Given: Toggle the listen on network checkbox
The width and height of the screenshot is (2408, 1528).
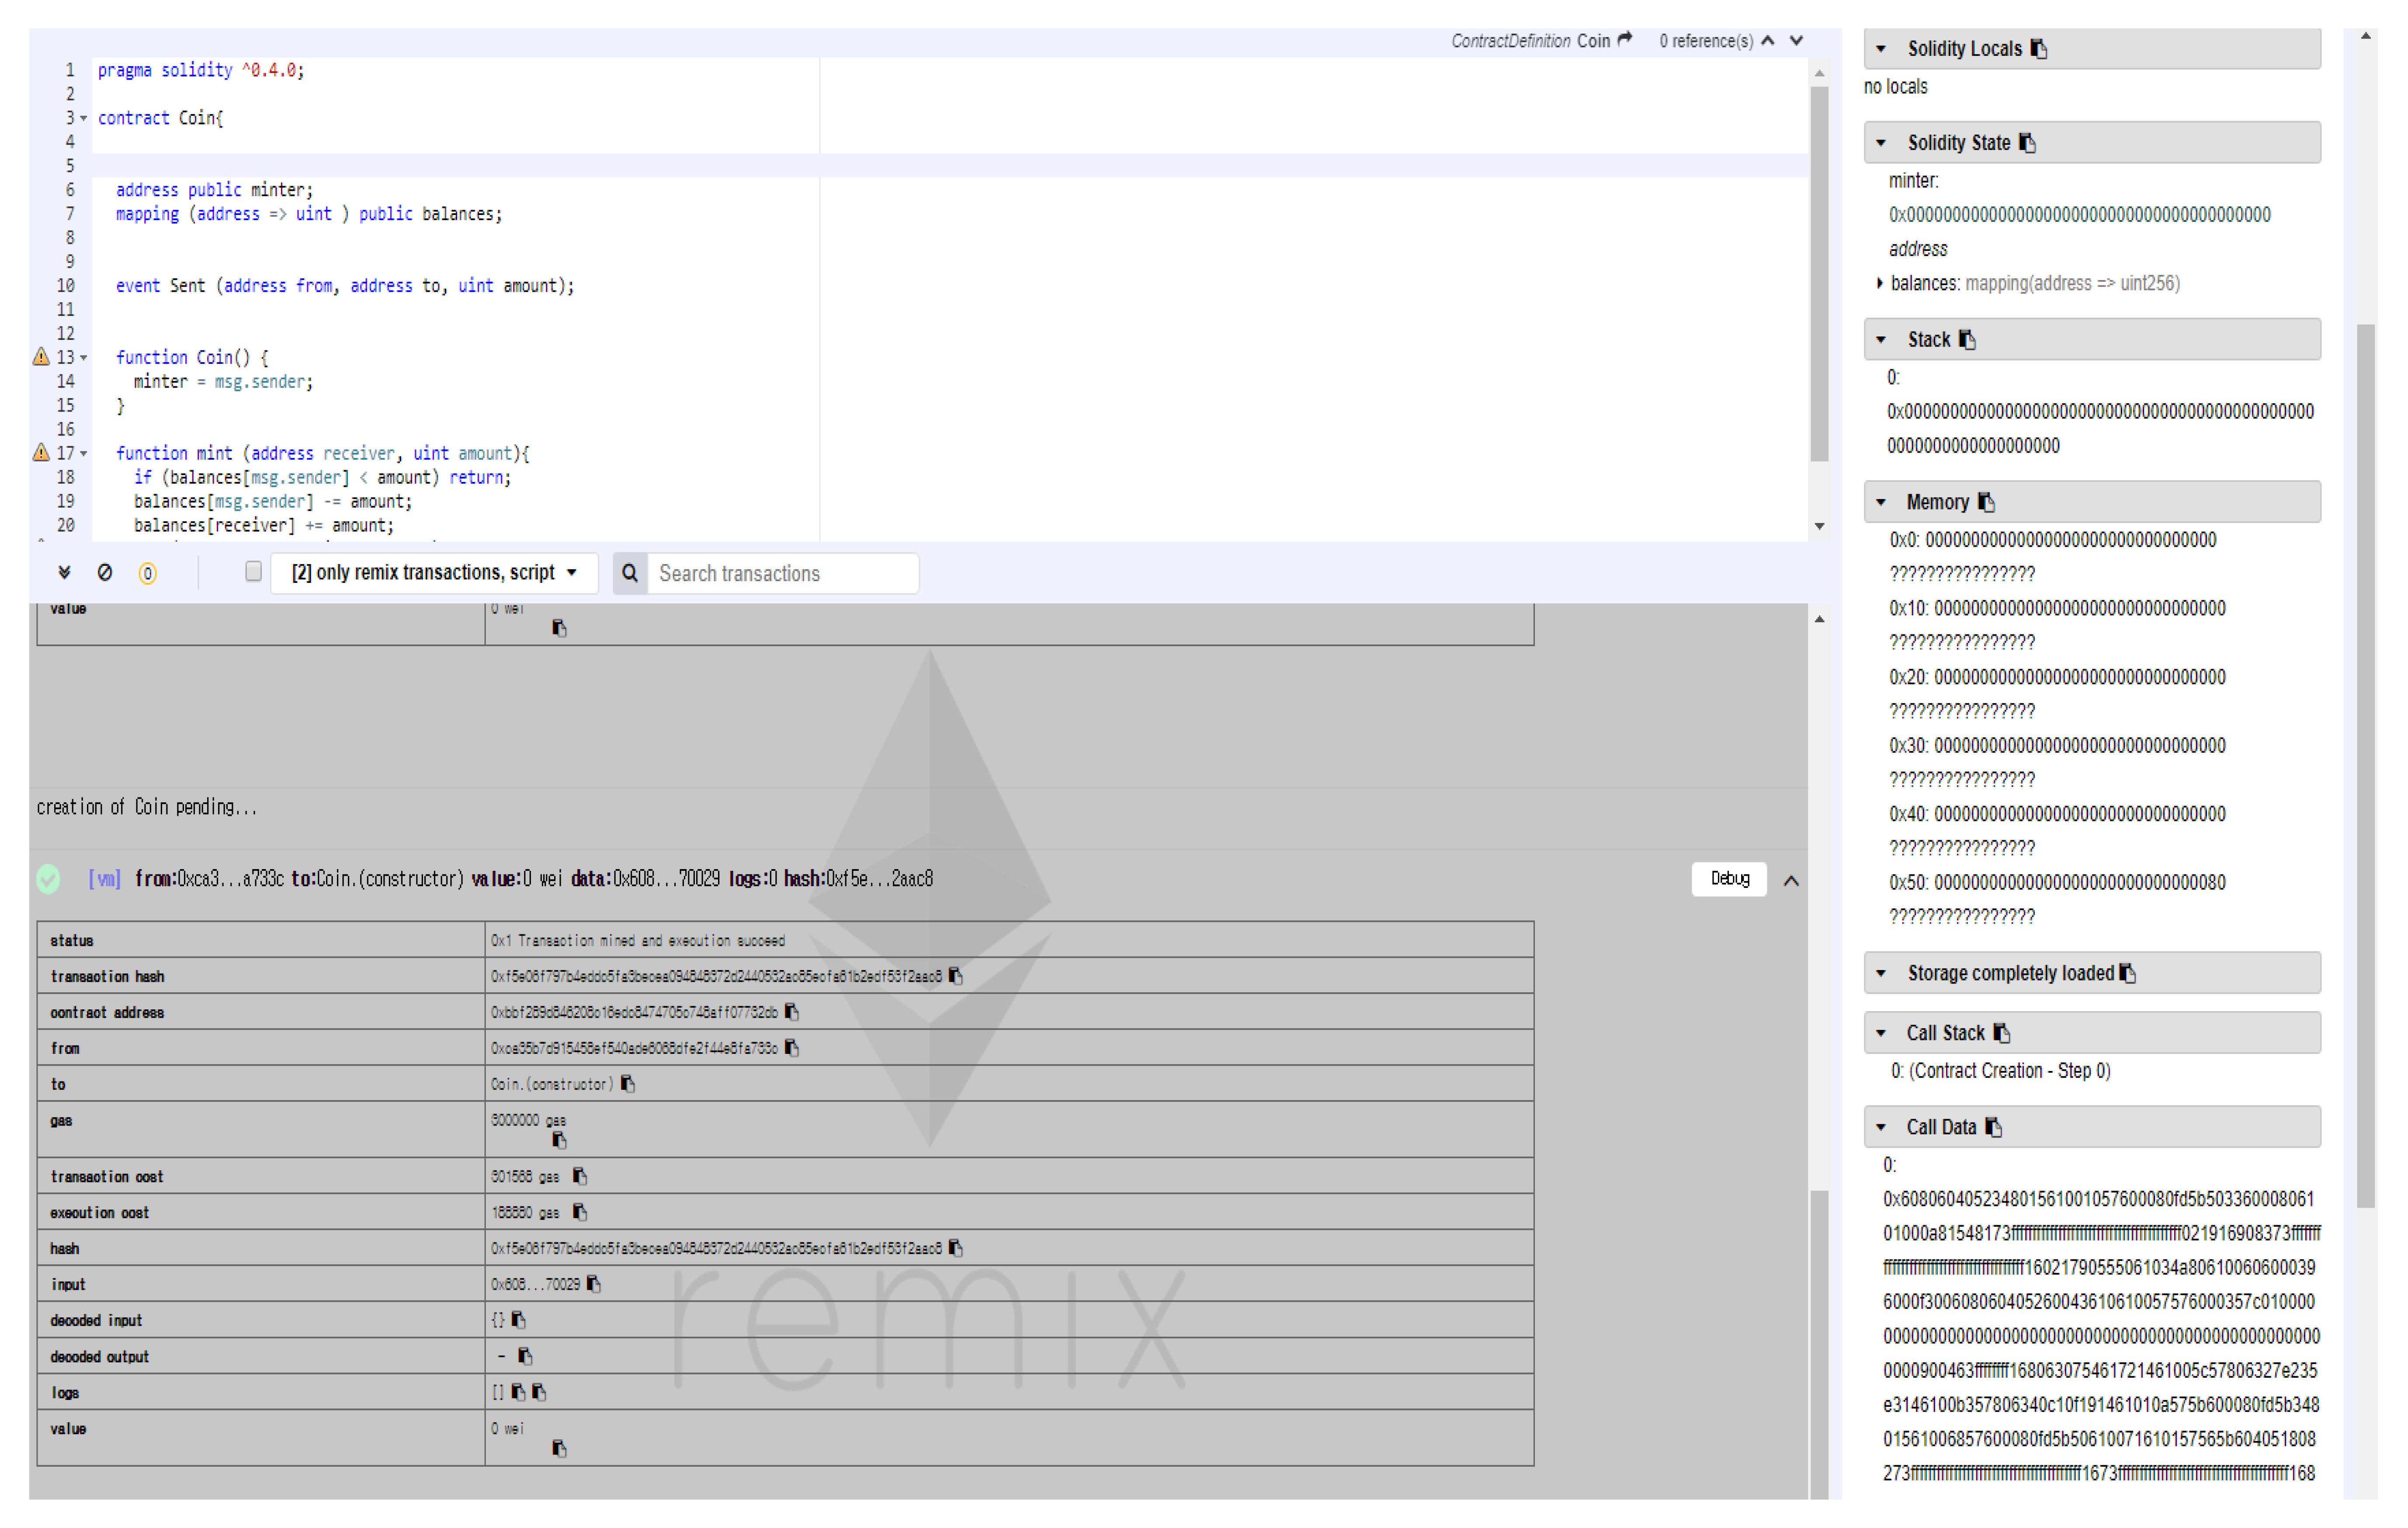Looking at the screenshot, I should coord(253,572).
